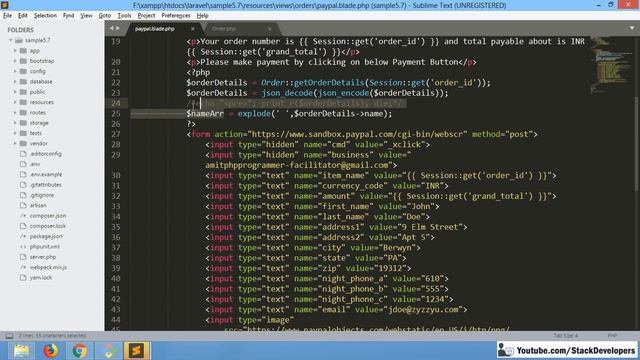The height and width of the screenshot is (360, 640).
Task: Expand the app folder
Action: [x=16, y=51]
